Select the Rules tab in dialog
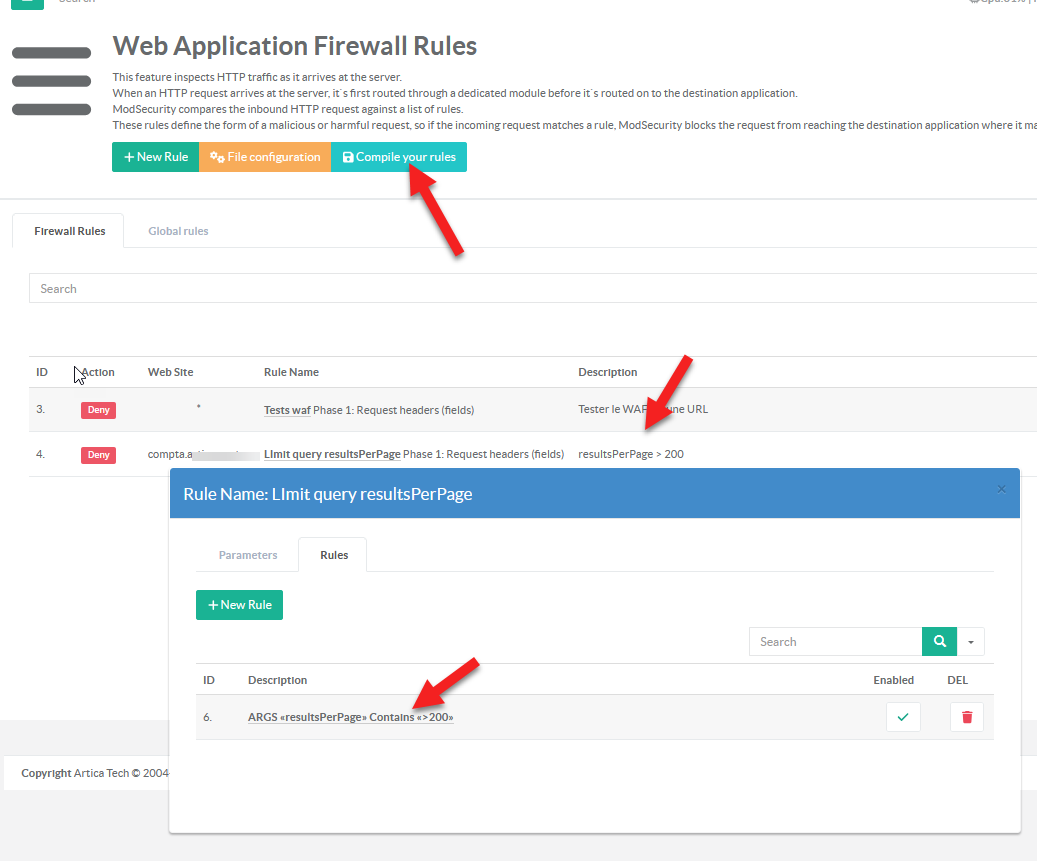Screen dimensions: 1037x861 334,555
